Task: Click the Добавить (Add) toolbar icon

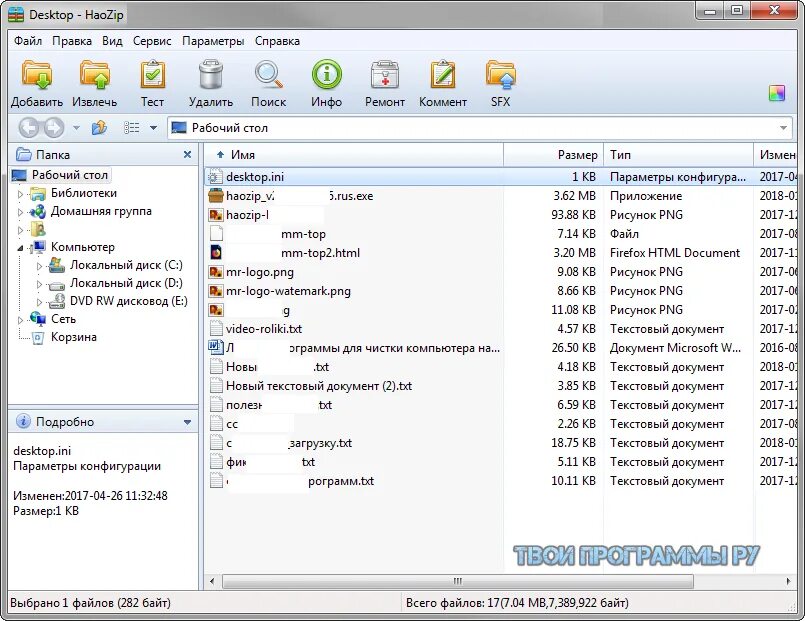Action: (36, 75)
